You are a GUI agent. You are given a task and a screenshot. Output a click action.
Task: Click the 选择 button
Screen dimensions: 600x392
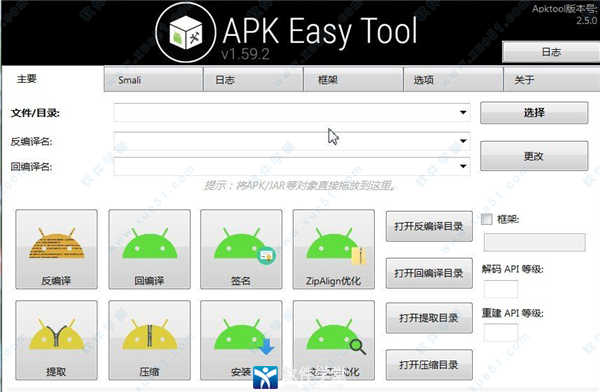pyautogui.click(x=534, y=113)
